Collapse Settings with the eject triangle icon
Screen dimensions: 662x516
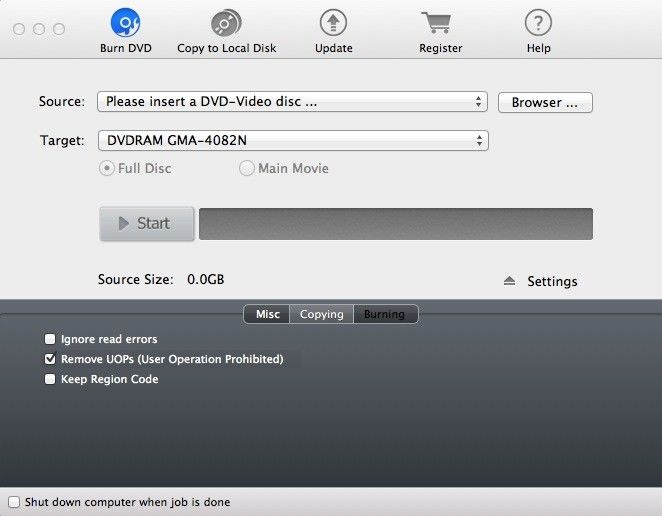point(510,281)
